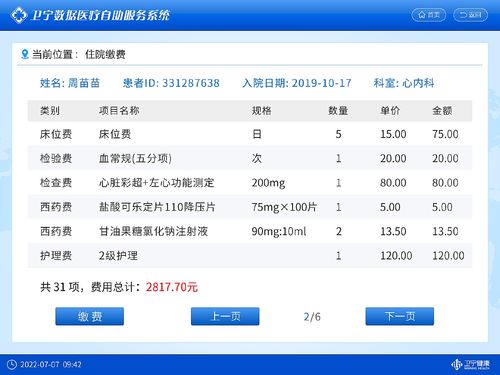Select the 2级护理 item name
Screen dimensions: 500x375
tap(118, 256)
